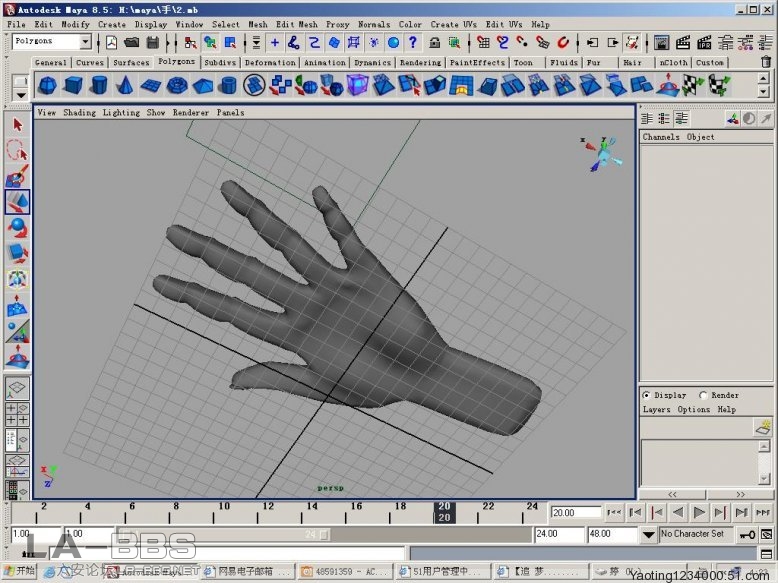Jump to the start of playback range
778x583 pixels.
coord(615,513)
